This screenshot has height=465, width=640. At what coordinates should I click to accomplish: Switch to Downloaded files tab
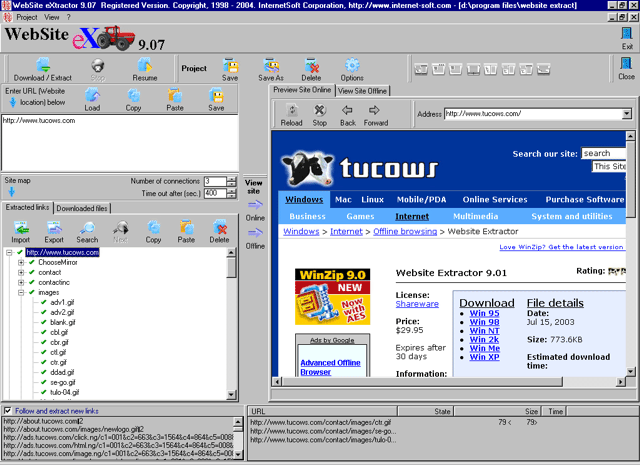tap(82, 208)
